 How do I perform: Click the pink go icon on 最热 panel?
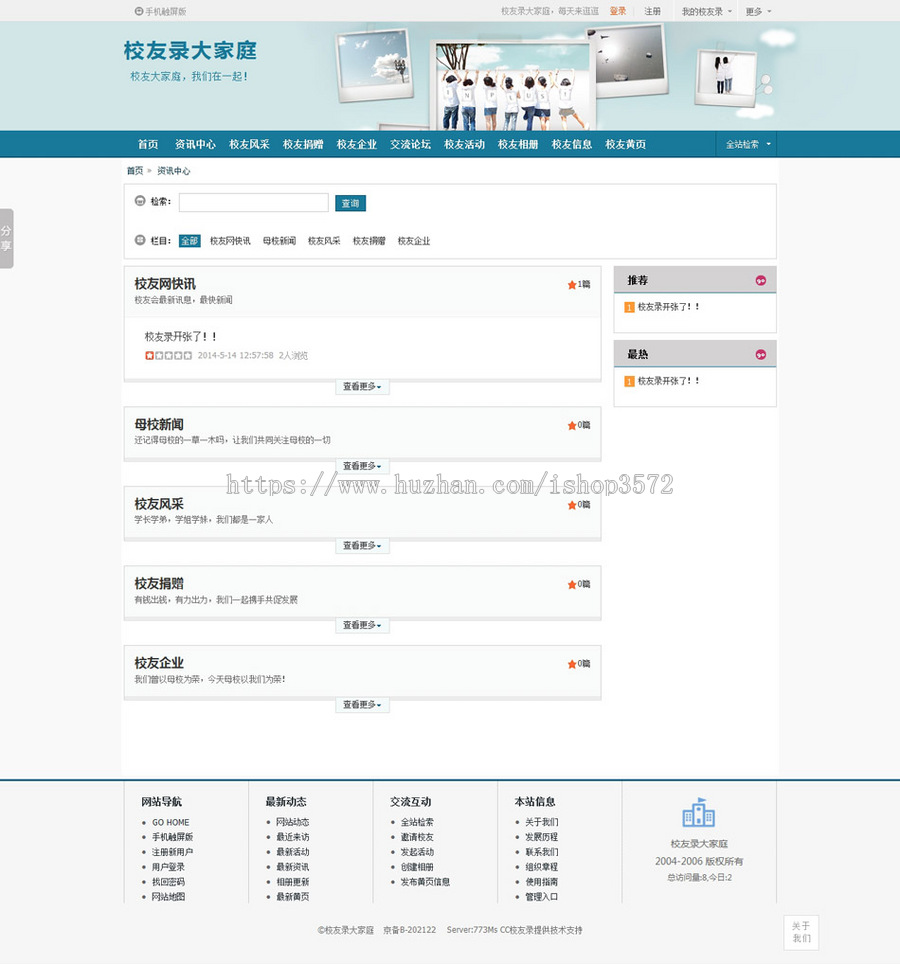click(761, 353)
